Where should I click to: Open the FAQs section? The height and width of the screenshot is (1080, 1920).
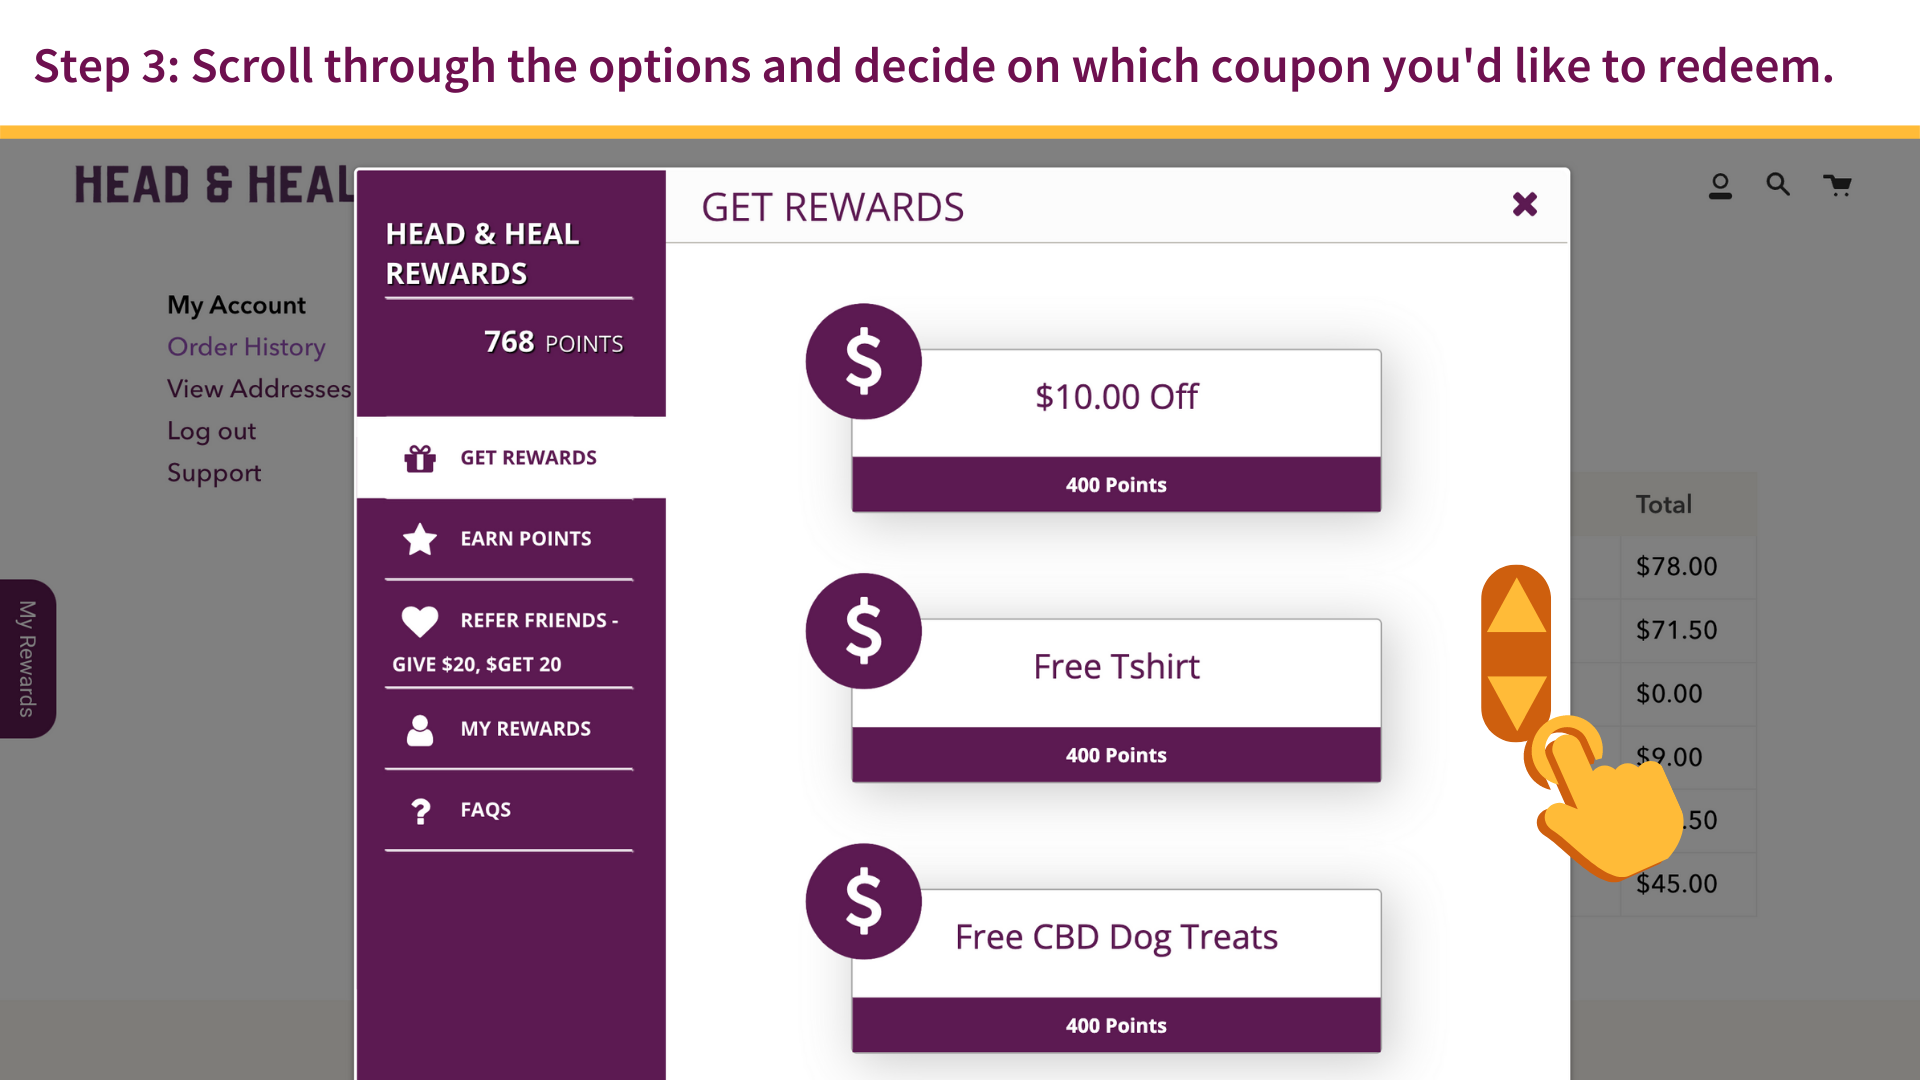point(486,810)
